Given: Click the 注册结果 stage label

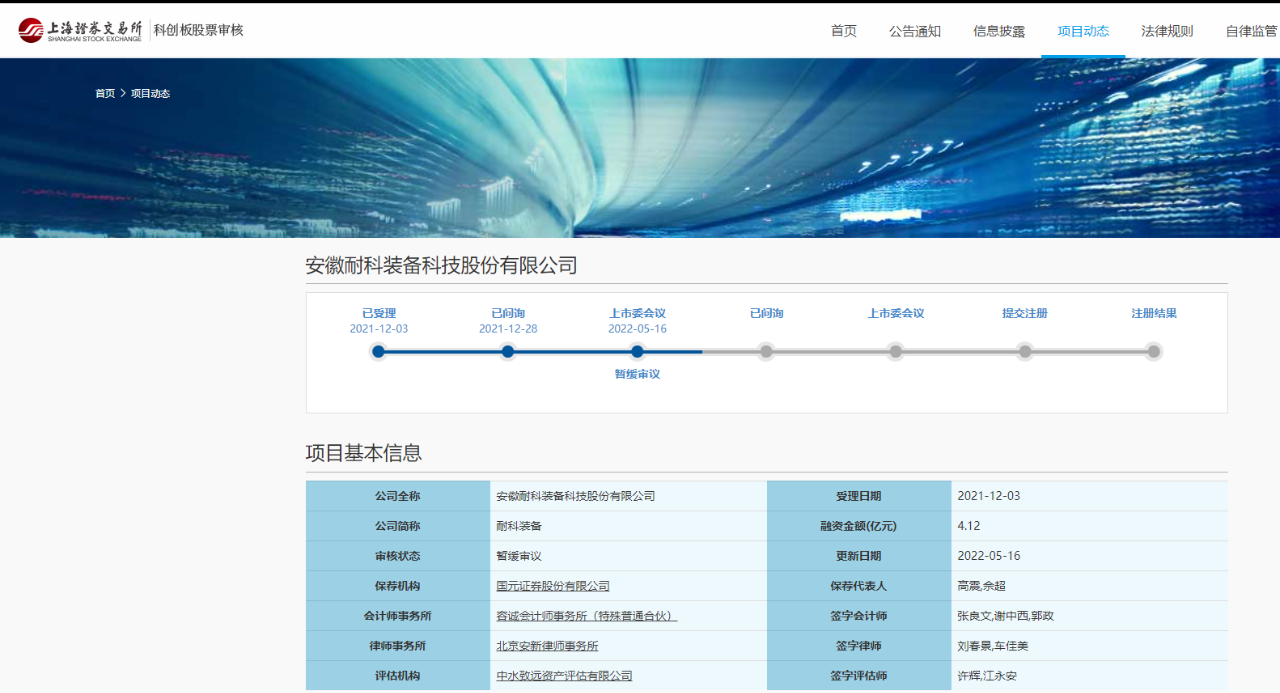Looking at the screenshot, I should click(x=1154, y=313).
